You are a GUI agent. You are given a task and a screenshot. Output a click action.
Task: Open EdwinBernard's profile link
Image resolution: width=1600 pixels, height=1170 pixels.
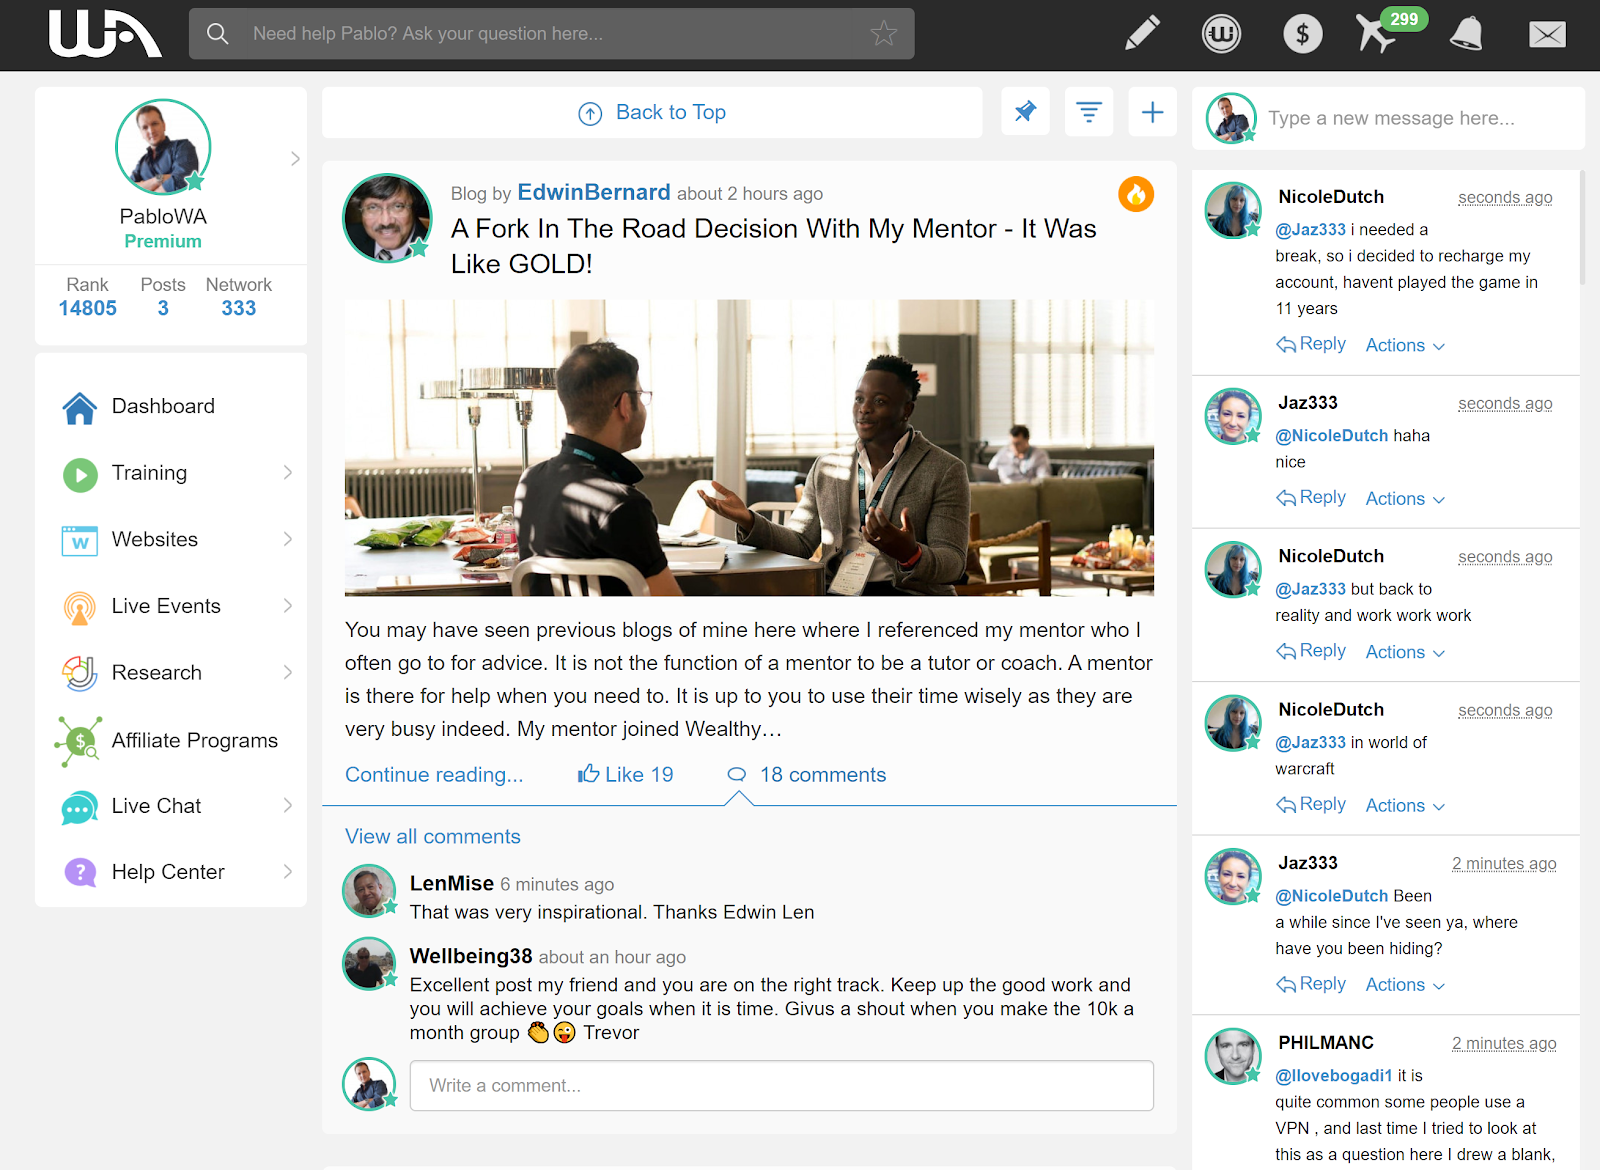[594, 192]
